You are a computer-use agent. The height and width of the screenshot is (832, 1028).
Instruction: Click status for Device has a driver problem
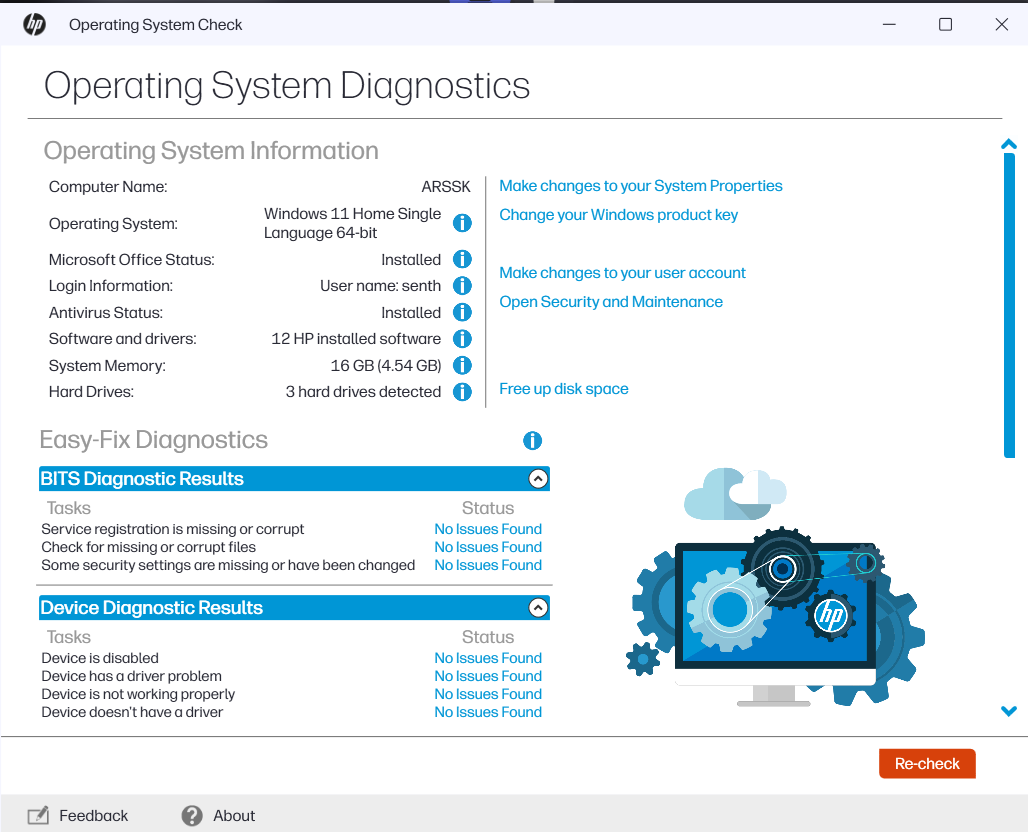pyautogui.click(x=488, y=676)
